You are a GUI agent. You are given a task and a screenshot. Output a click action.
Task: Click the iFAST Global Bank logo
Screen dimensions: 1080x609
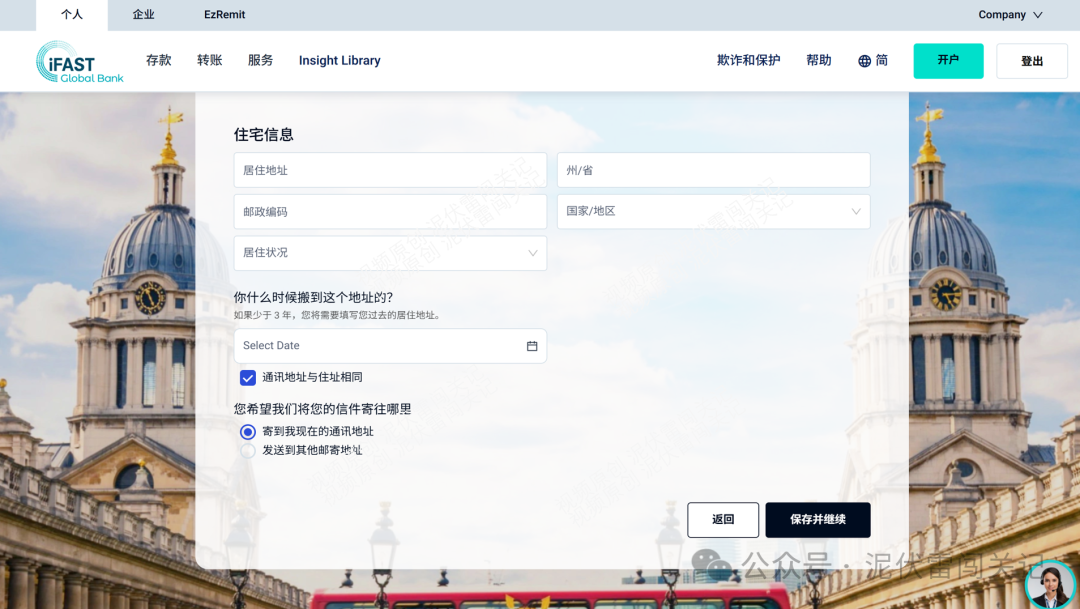click(79, 61)
